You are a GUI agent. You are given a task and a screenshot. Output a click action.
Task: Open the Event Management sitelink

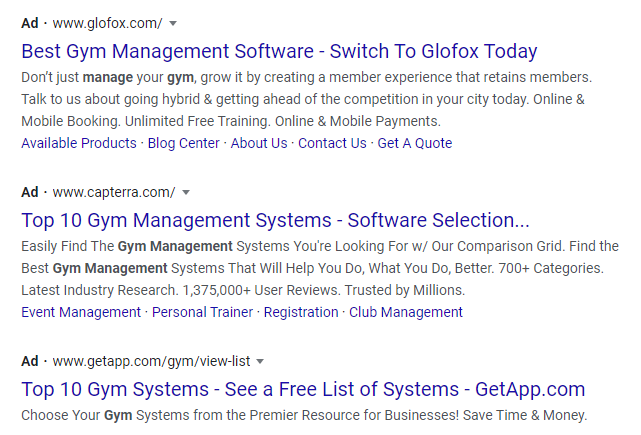(x=81, y=312)
